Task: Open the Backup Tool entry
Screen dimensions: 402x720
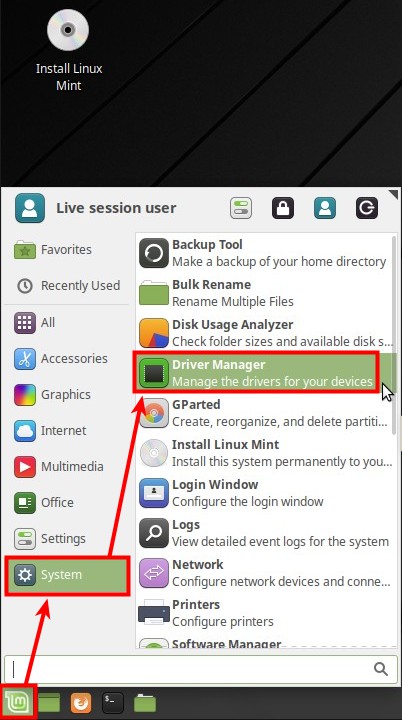Action: (x=265, y=253)
